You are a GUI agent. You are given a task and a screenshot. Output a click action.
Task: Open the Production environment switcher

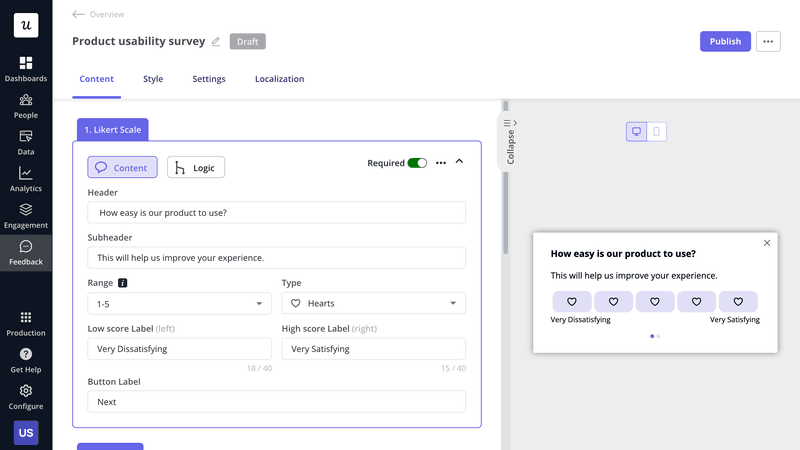click(x=26, y=324)
